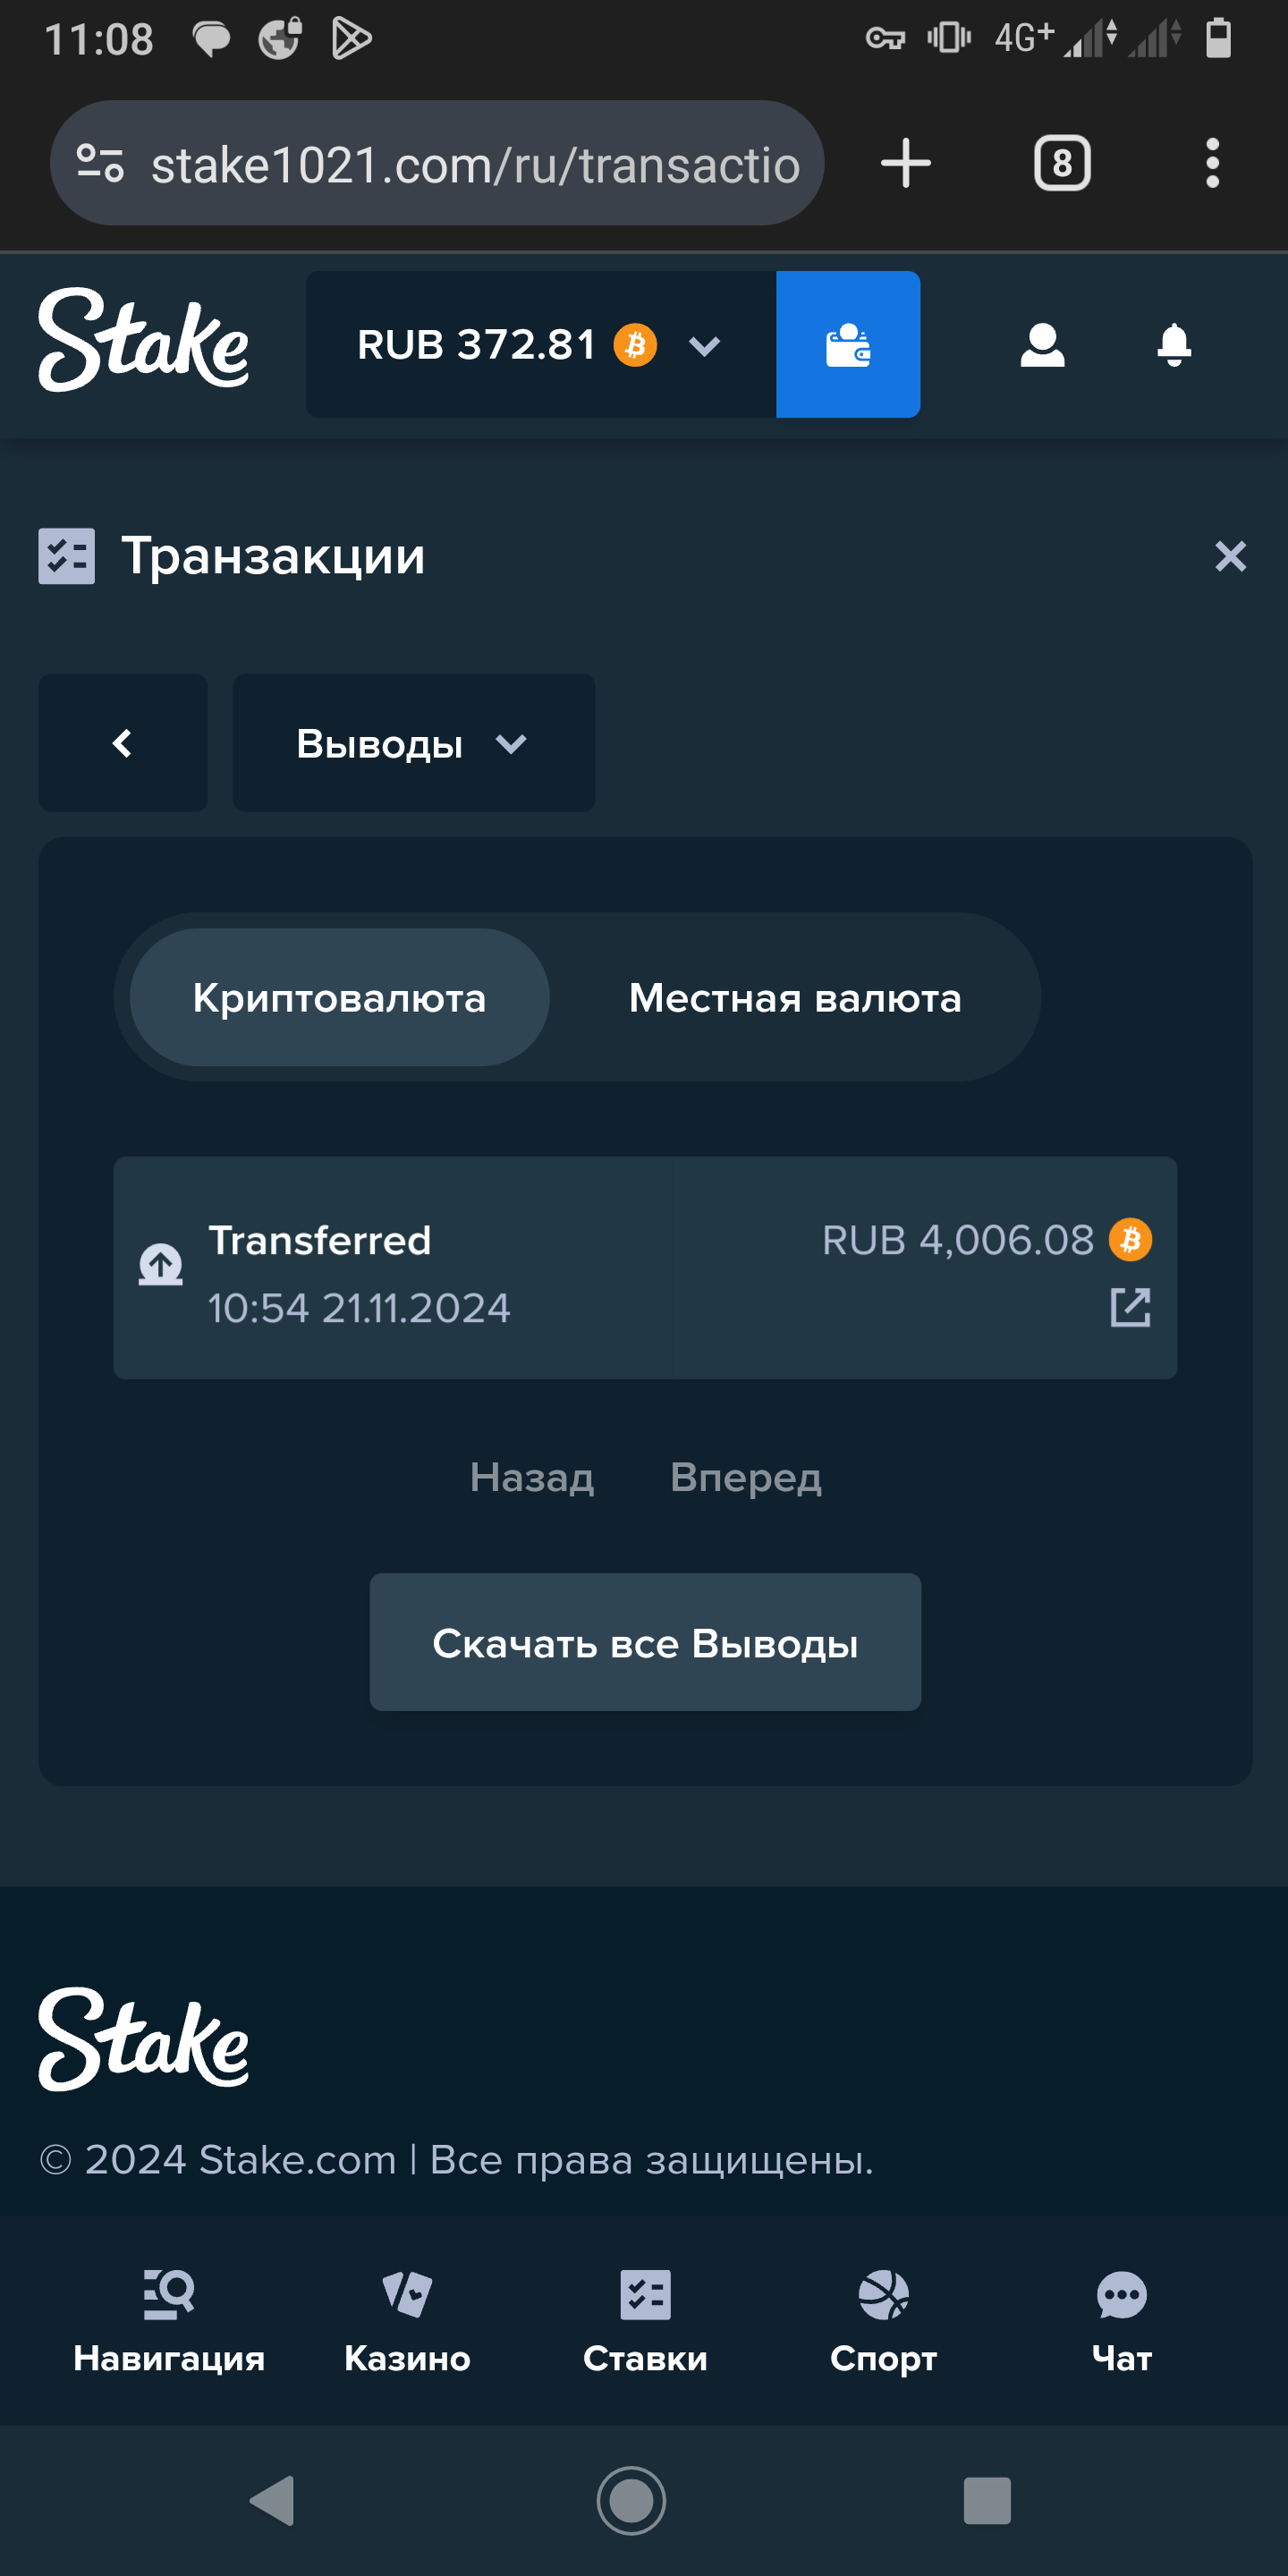
Task: Switch to the Криптовалюта tab
Action: [339, 997]
